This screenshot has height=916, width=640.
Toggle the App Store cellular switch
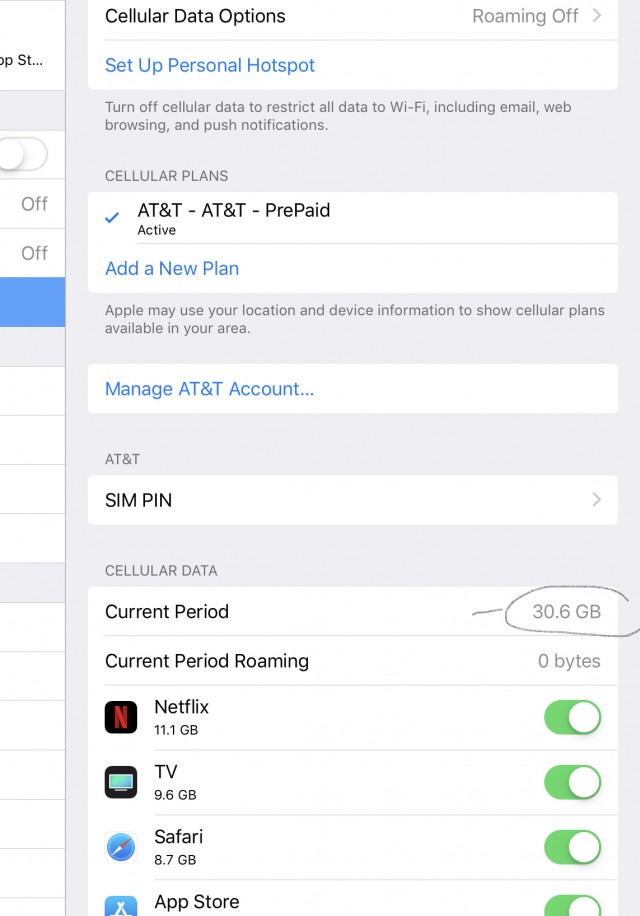572,905
